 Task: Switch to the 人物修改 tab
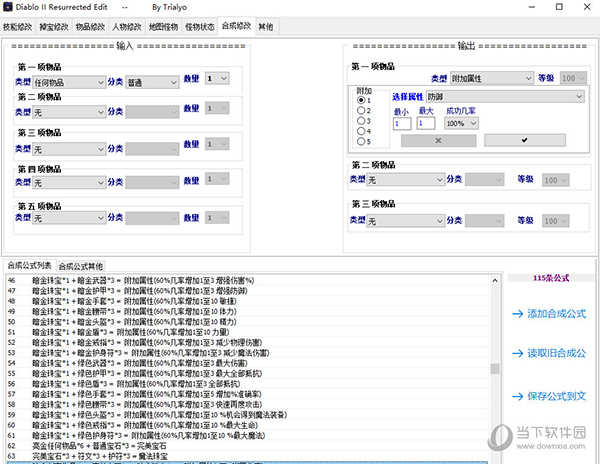click(x=127, y=27)
